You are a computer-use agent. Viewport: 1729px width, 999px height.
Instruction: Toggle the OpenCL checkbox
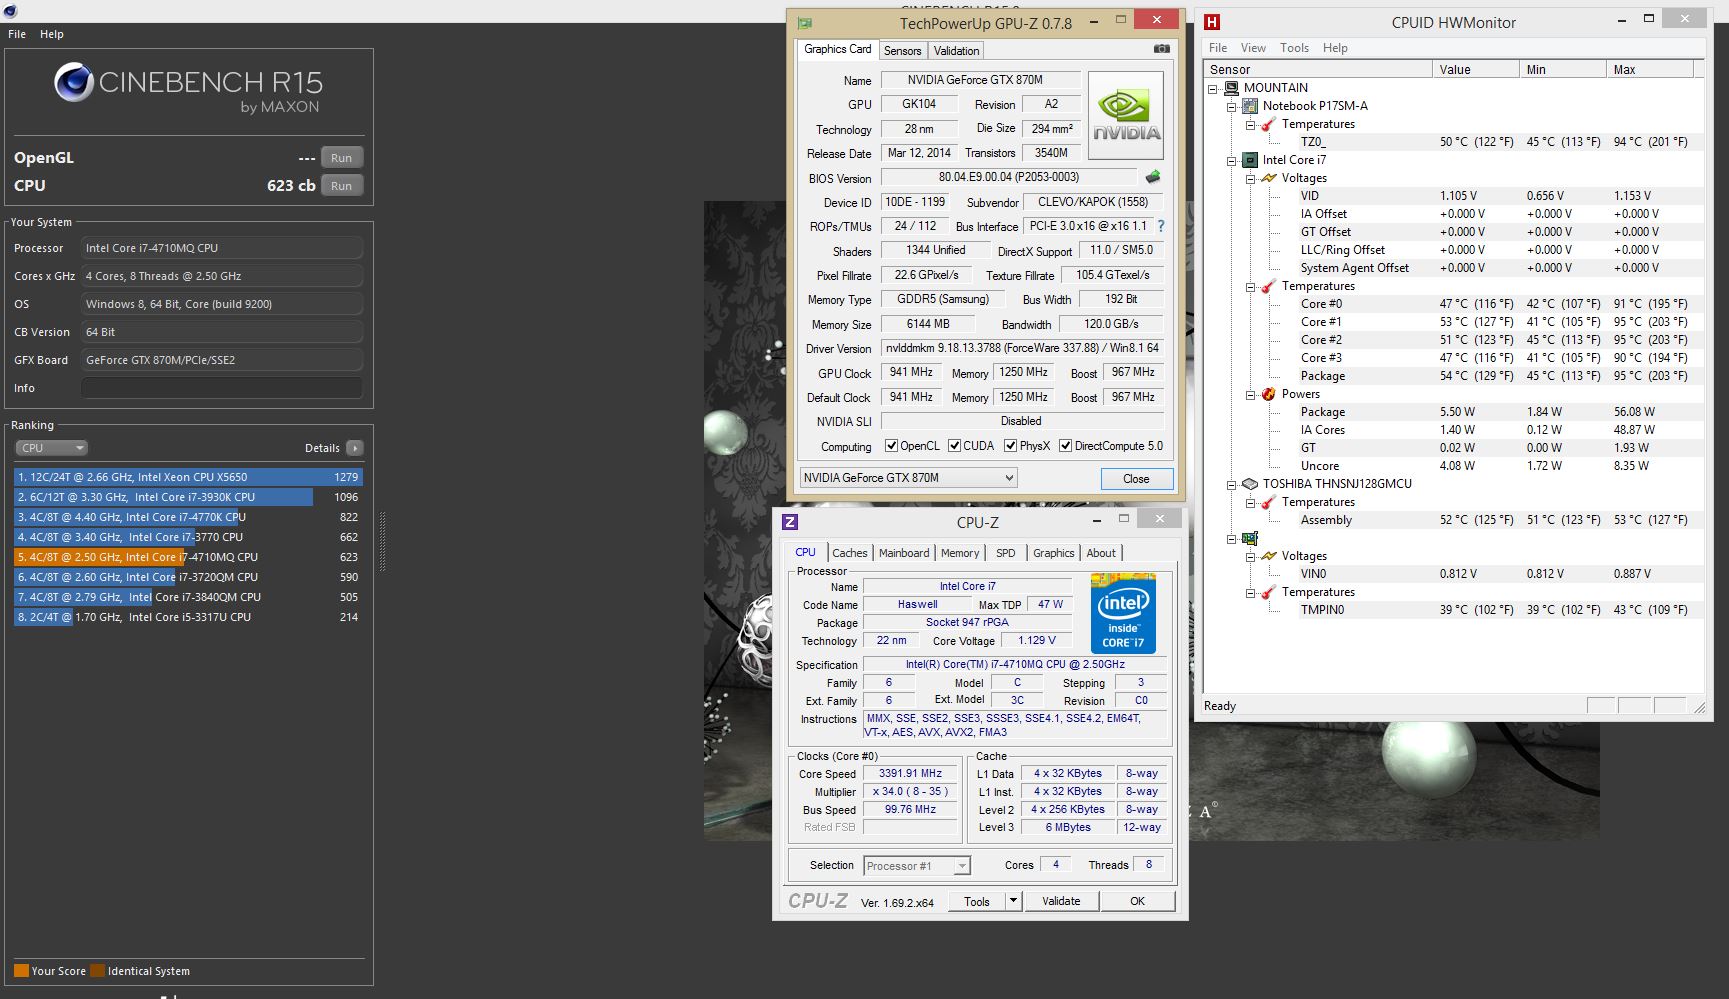pos(892,446)
